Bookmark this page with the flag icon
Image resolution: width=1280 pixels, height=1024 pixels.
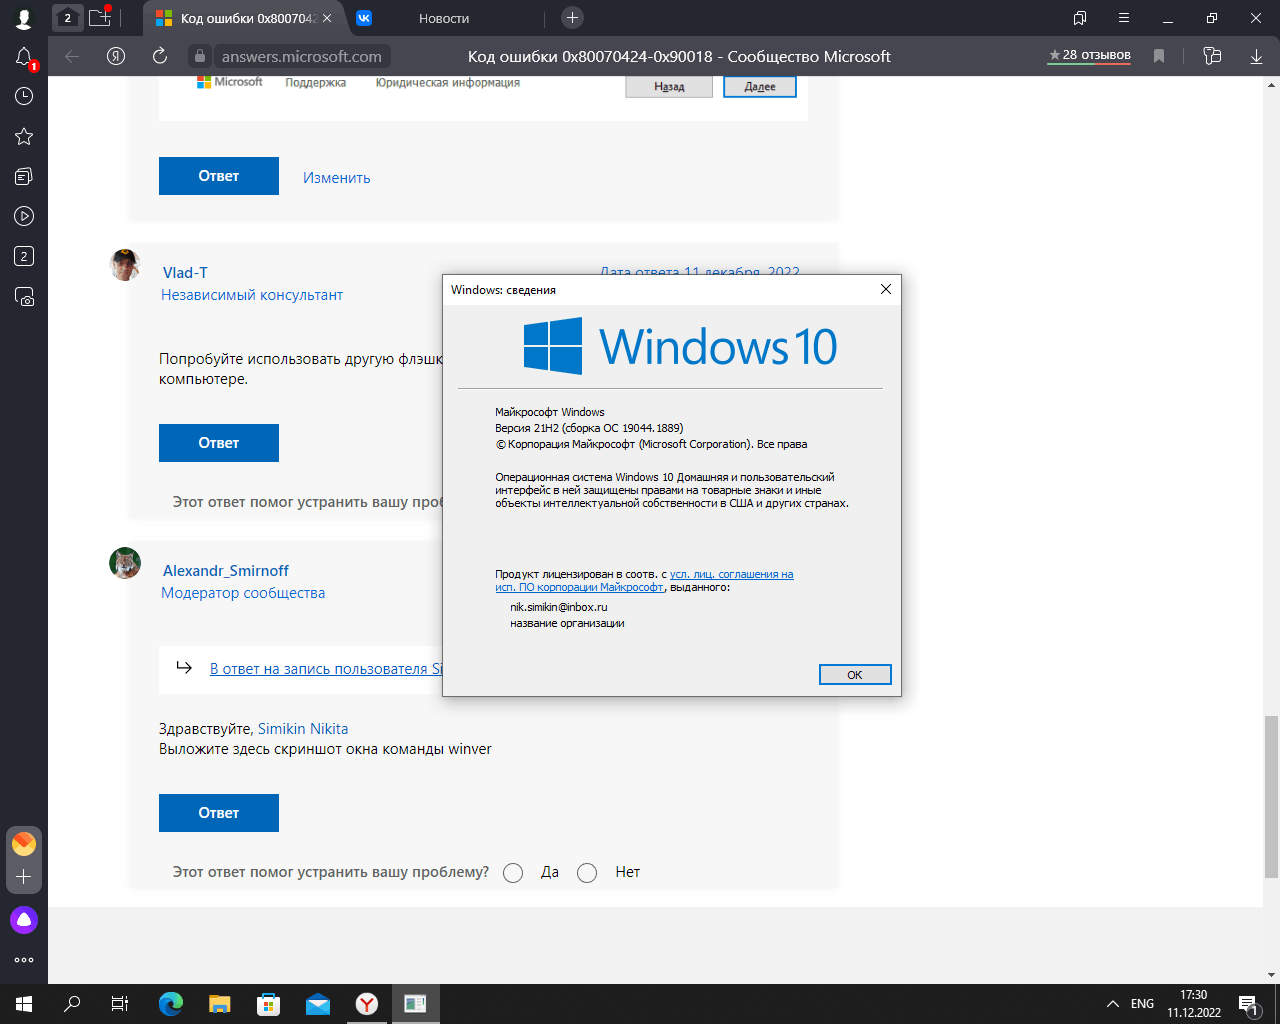(1159, 56)
